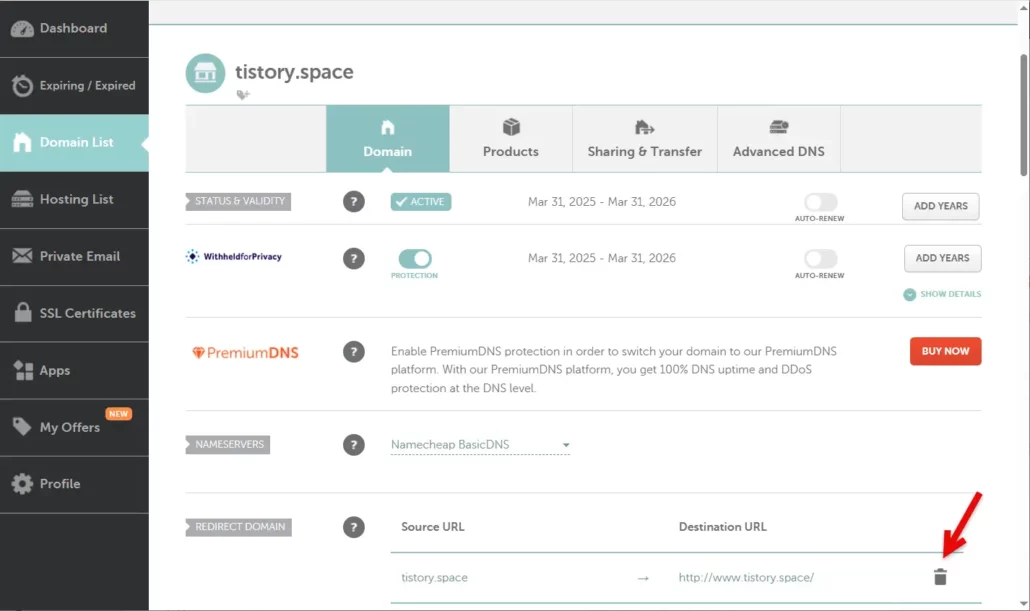Image resolution: width=1030 pixels, height=611 pixels.
Task: Click the ACTIVE status badge
Action: point(421,202)
